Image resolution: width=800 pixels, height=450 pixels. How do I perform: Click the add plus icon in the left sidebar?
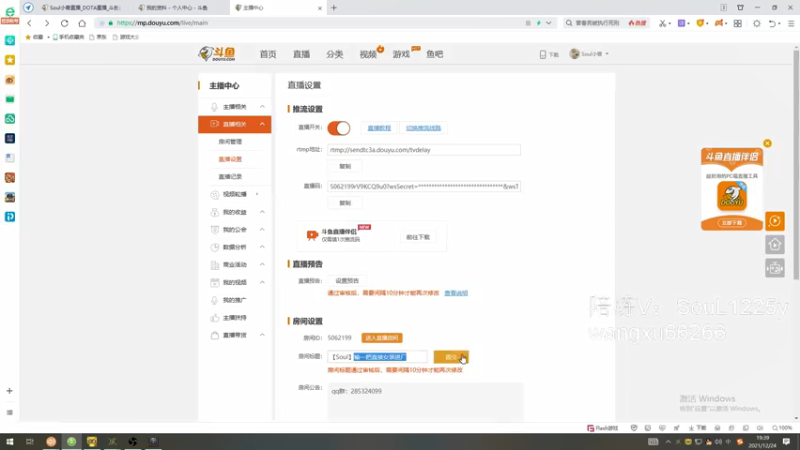[x=9, y=391]
